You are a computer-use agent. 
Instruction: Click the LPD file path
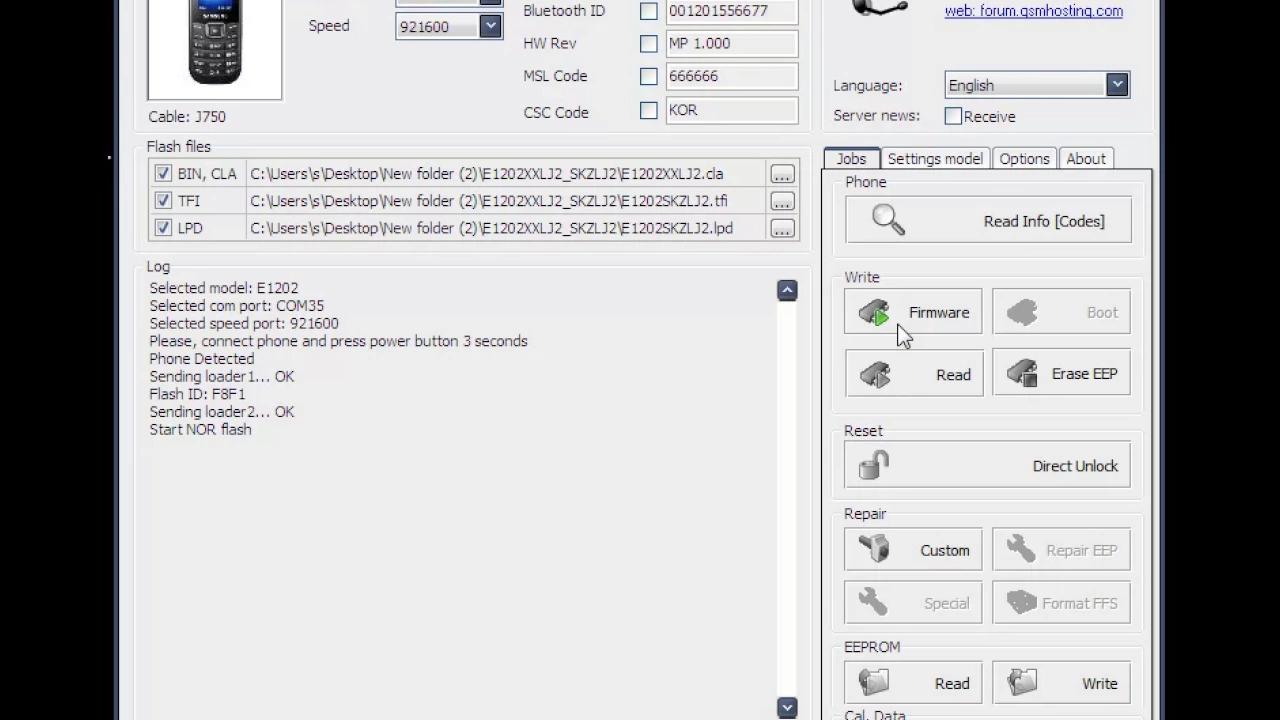(491, 228)
